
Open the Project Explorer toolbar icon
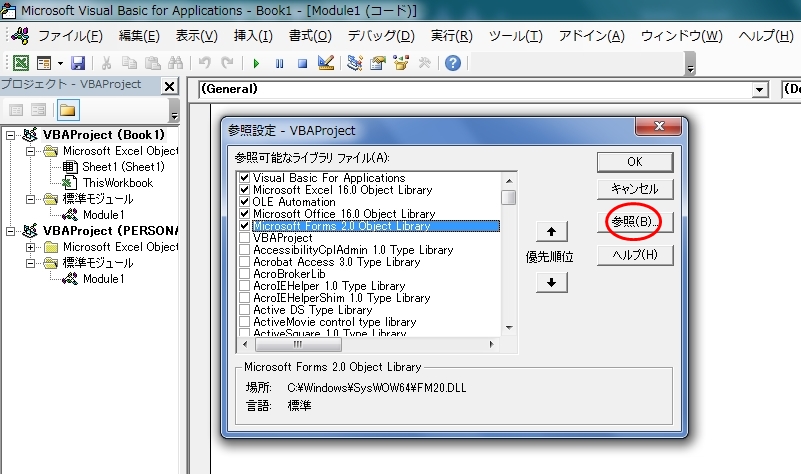(354, 63)
